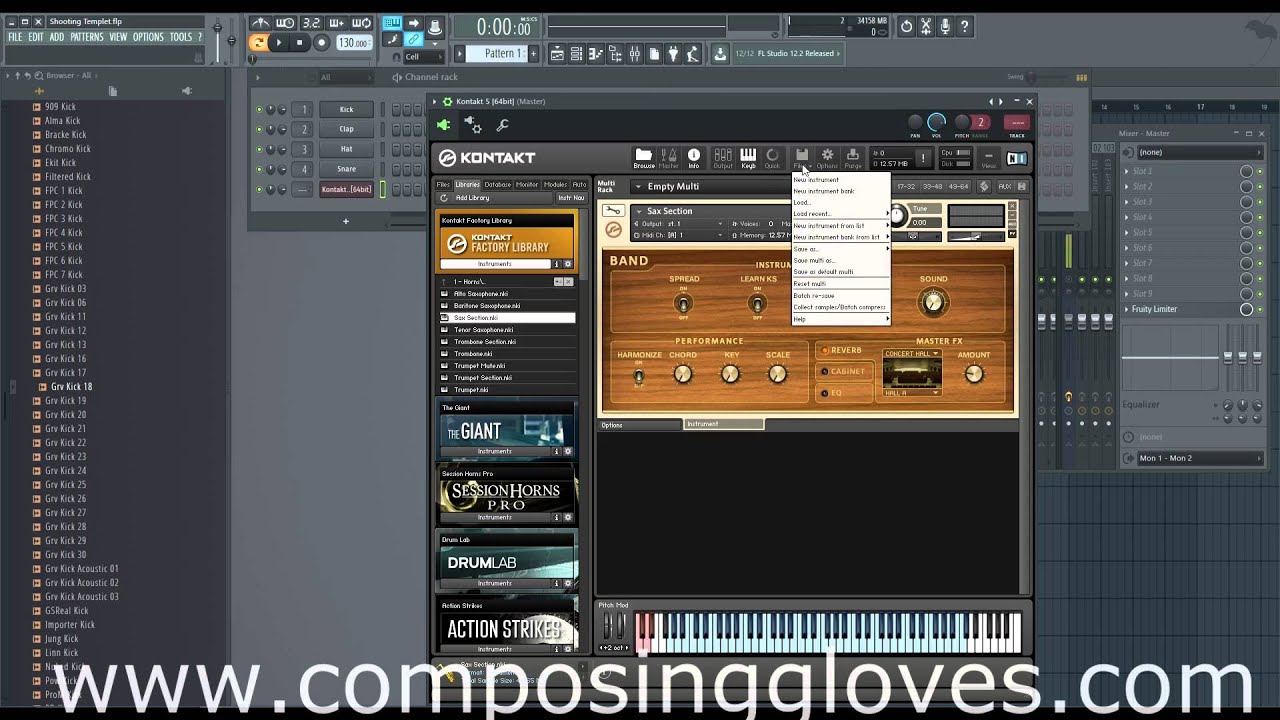Open the PATTERNS menu in FL Studio
This screenshot has height=720, width=1280.
click(x=87, y=37)
